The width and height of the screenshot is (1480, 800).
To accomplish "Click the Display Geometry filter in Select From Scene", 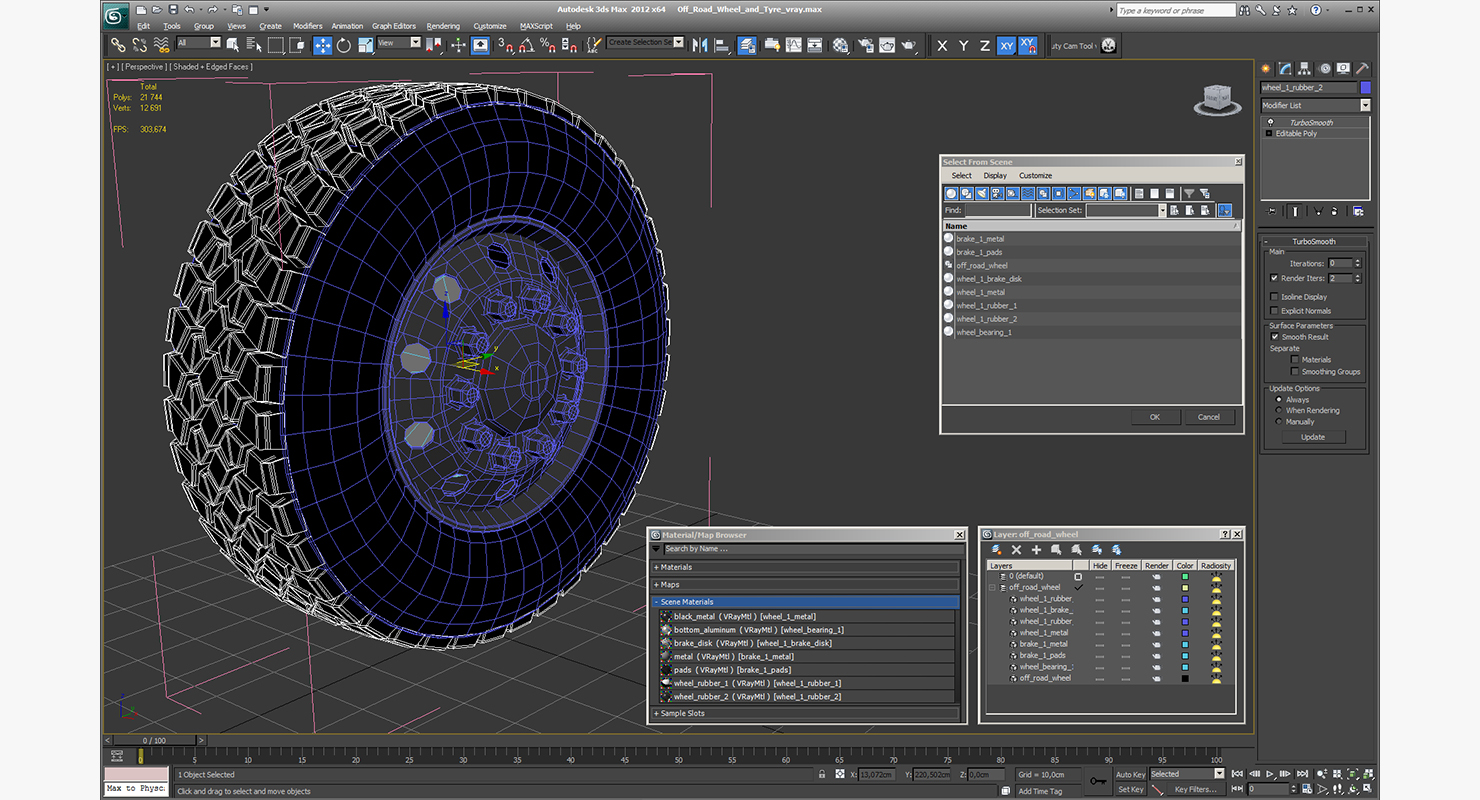I will click(x=952, y=193).
